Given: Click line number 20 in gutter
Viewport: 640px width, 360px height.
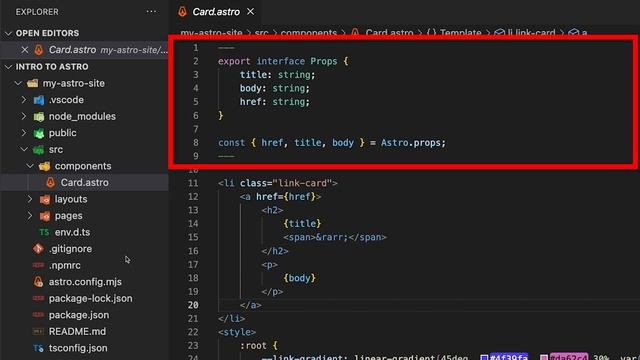Looking at the screenshot, I should 193,305.
